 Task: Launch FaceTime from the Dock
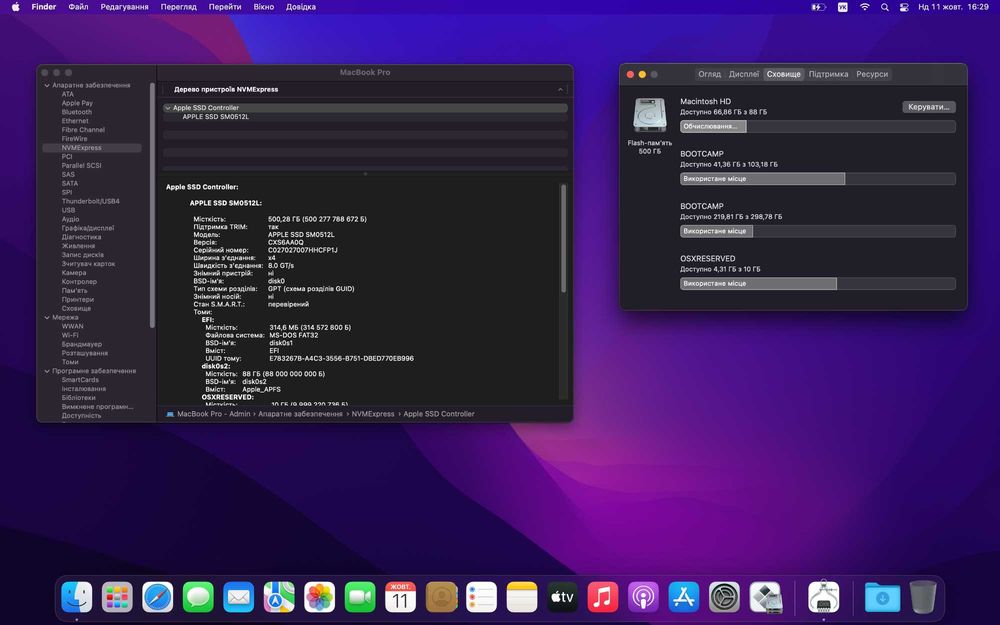[x=360, y=598]
